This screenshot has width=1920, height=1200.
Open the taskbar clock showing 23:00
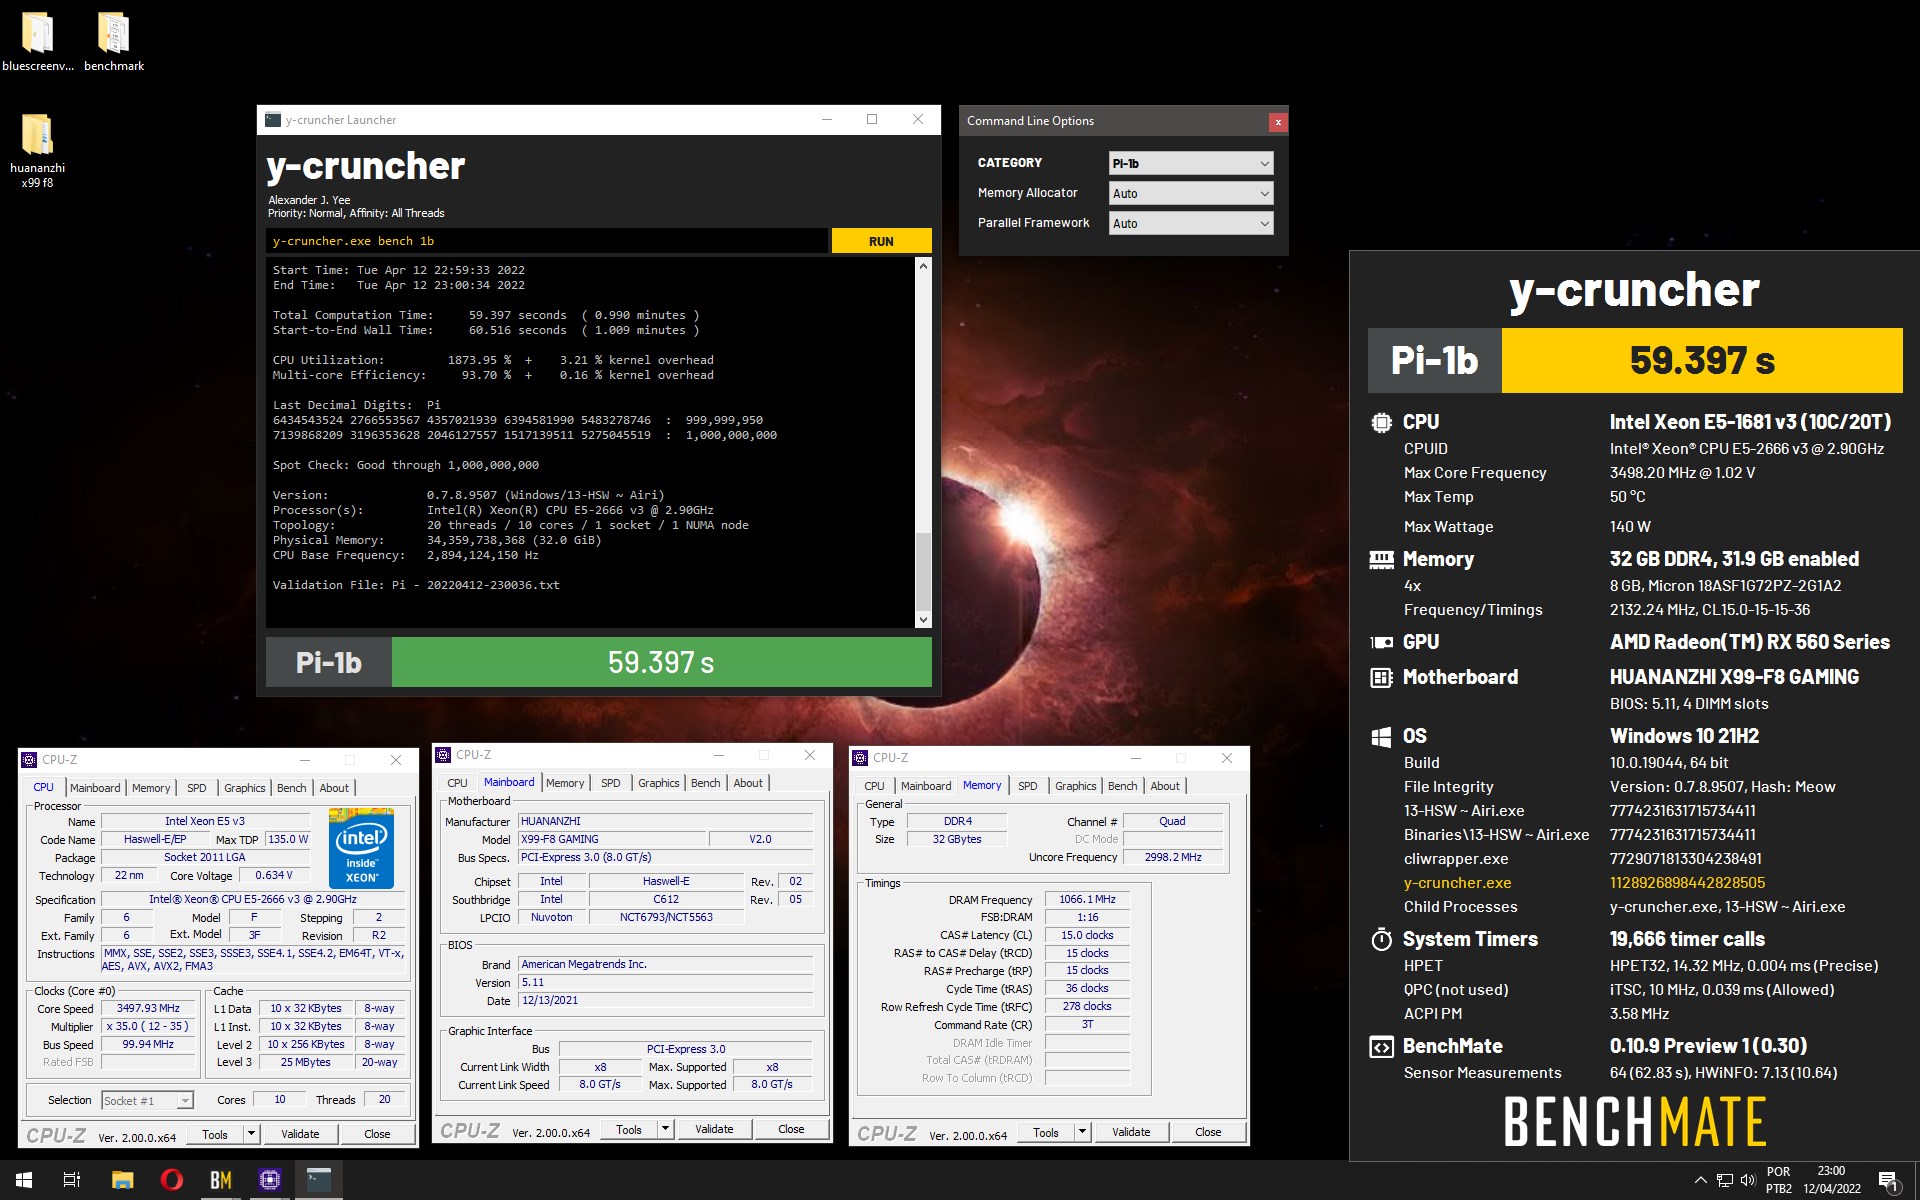click(1831, 1180)
